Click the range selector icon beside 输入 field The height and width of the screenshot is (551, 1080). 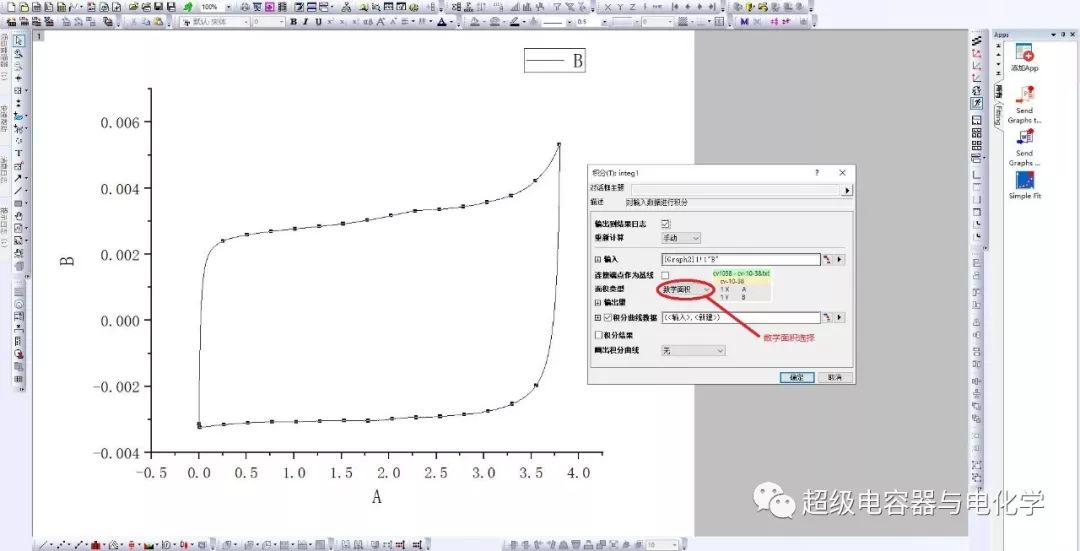[x=827, y=260]
